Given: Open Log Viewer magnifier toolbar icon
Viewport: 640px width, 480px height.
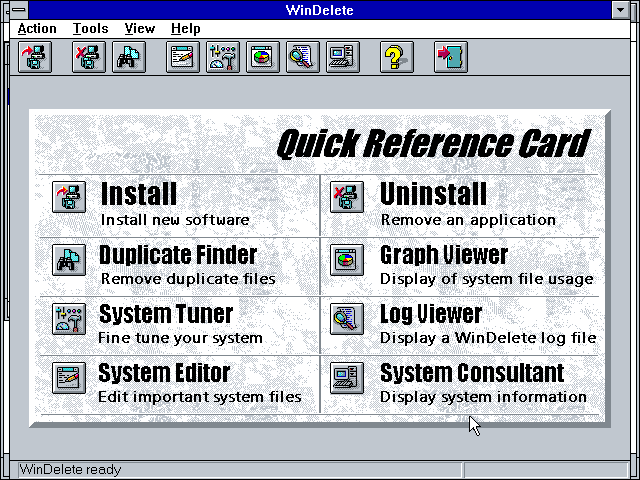Looking at the screenshot, I should click(302, 57).
